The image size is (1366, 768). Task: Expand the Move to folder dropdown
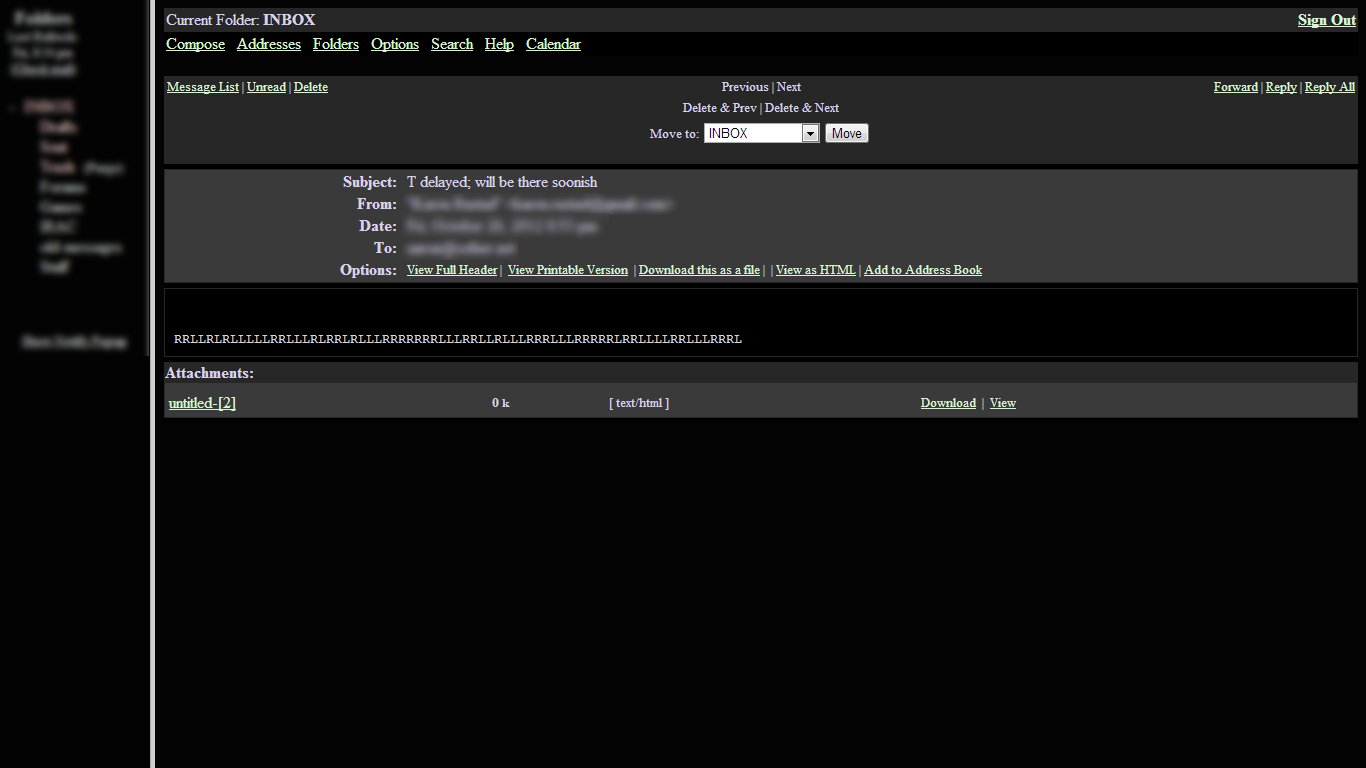pos(810,134)
